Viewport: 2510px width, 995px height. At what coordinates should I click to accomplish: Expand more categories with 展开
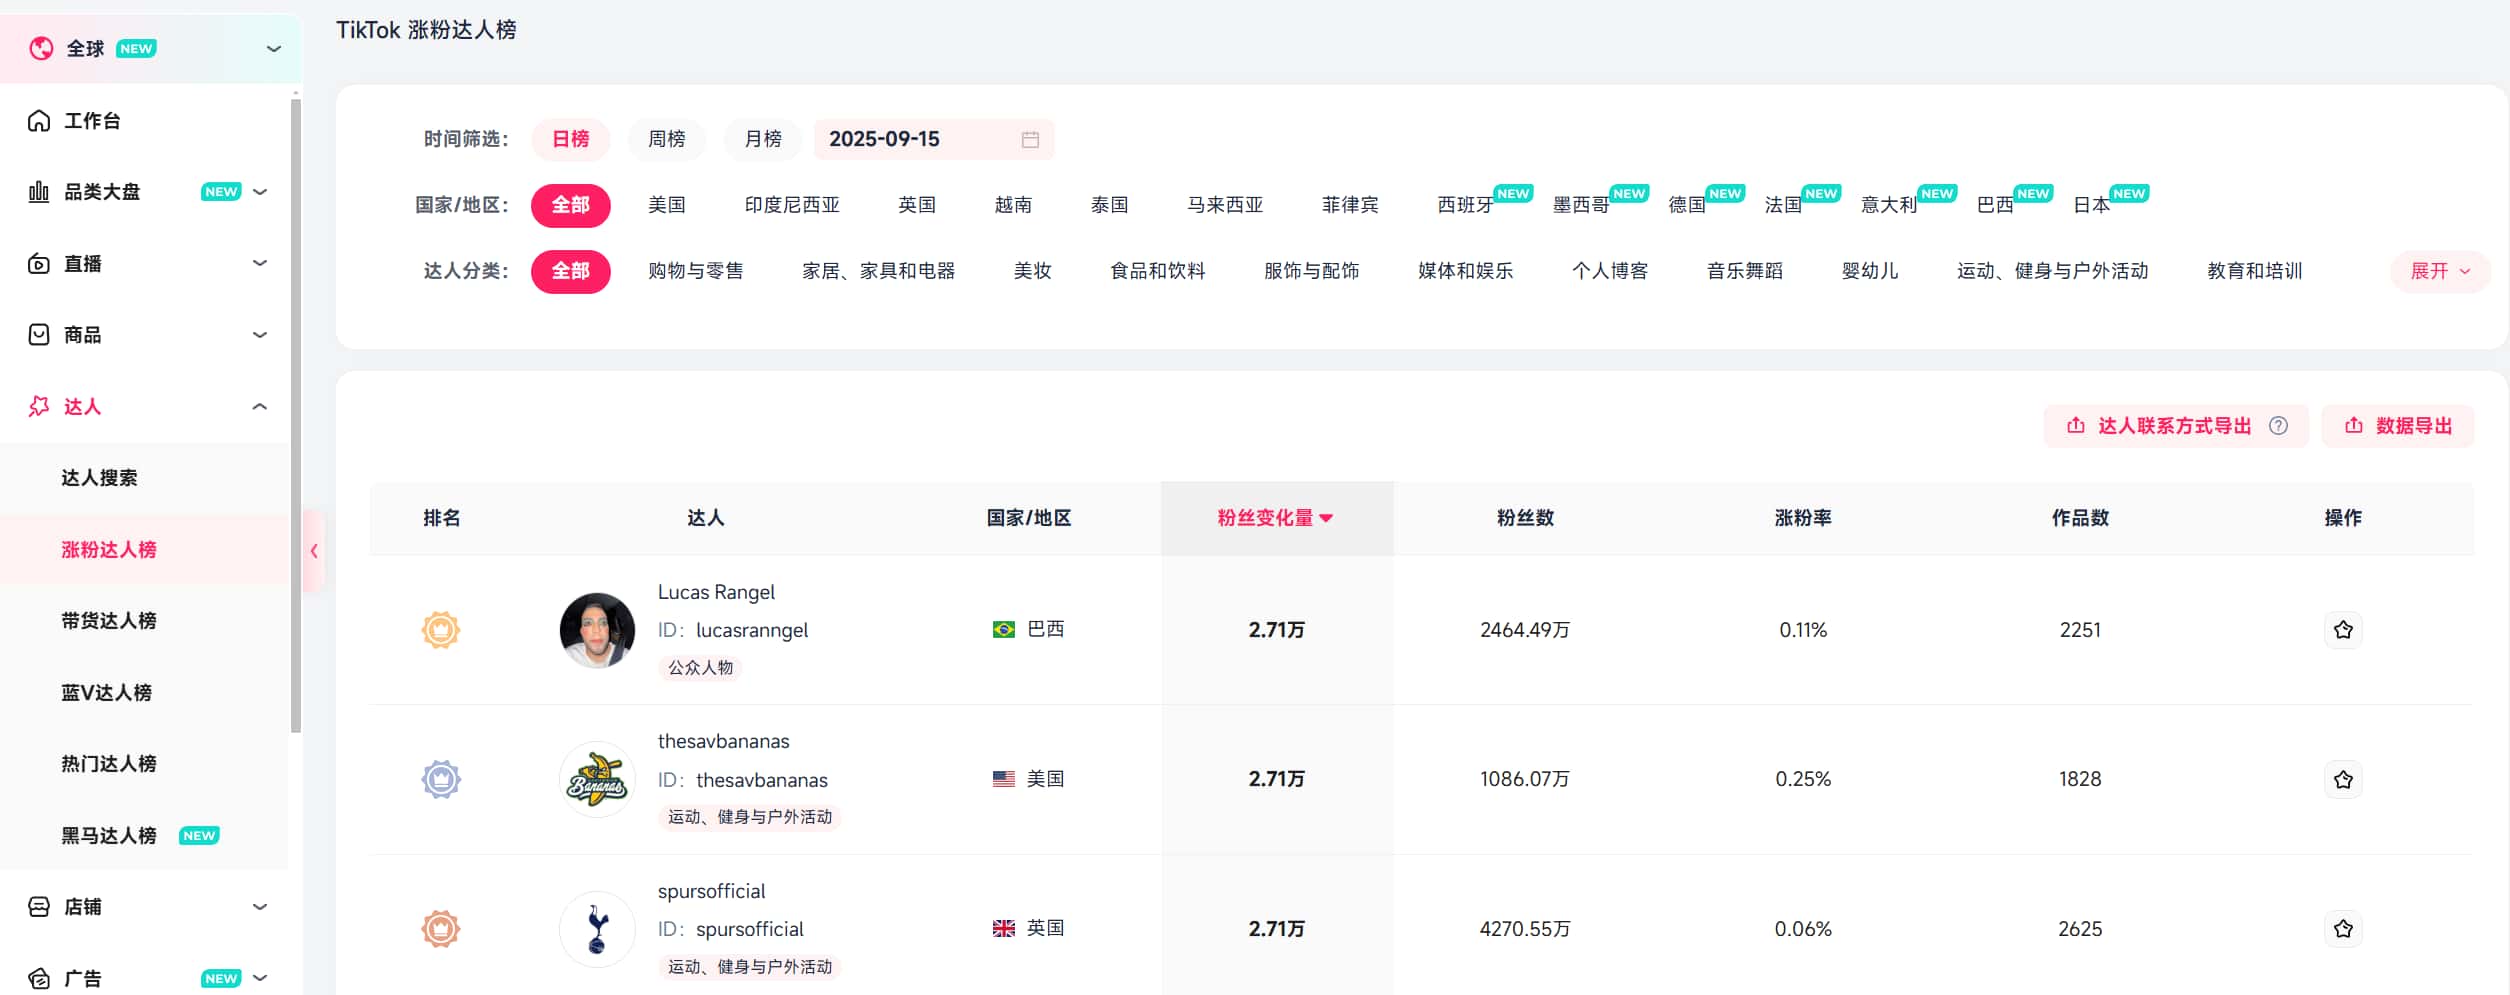click(x=2439, y=271)
